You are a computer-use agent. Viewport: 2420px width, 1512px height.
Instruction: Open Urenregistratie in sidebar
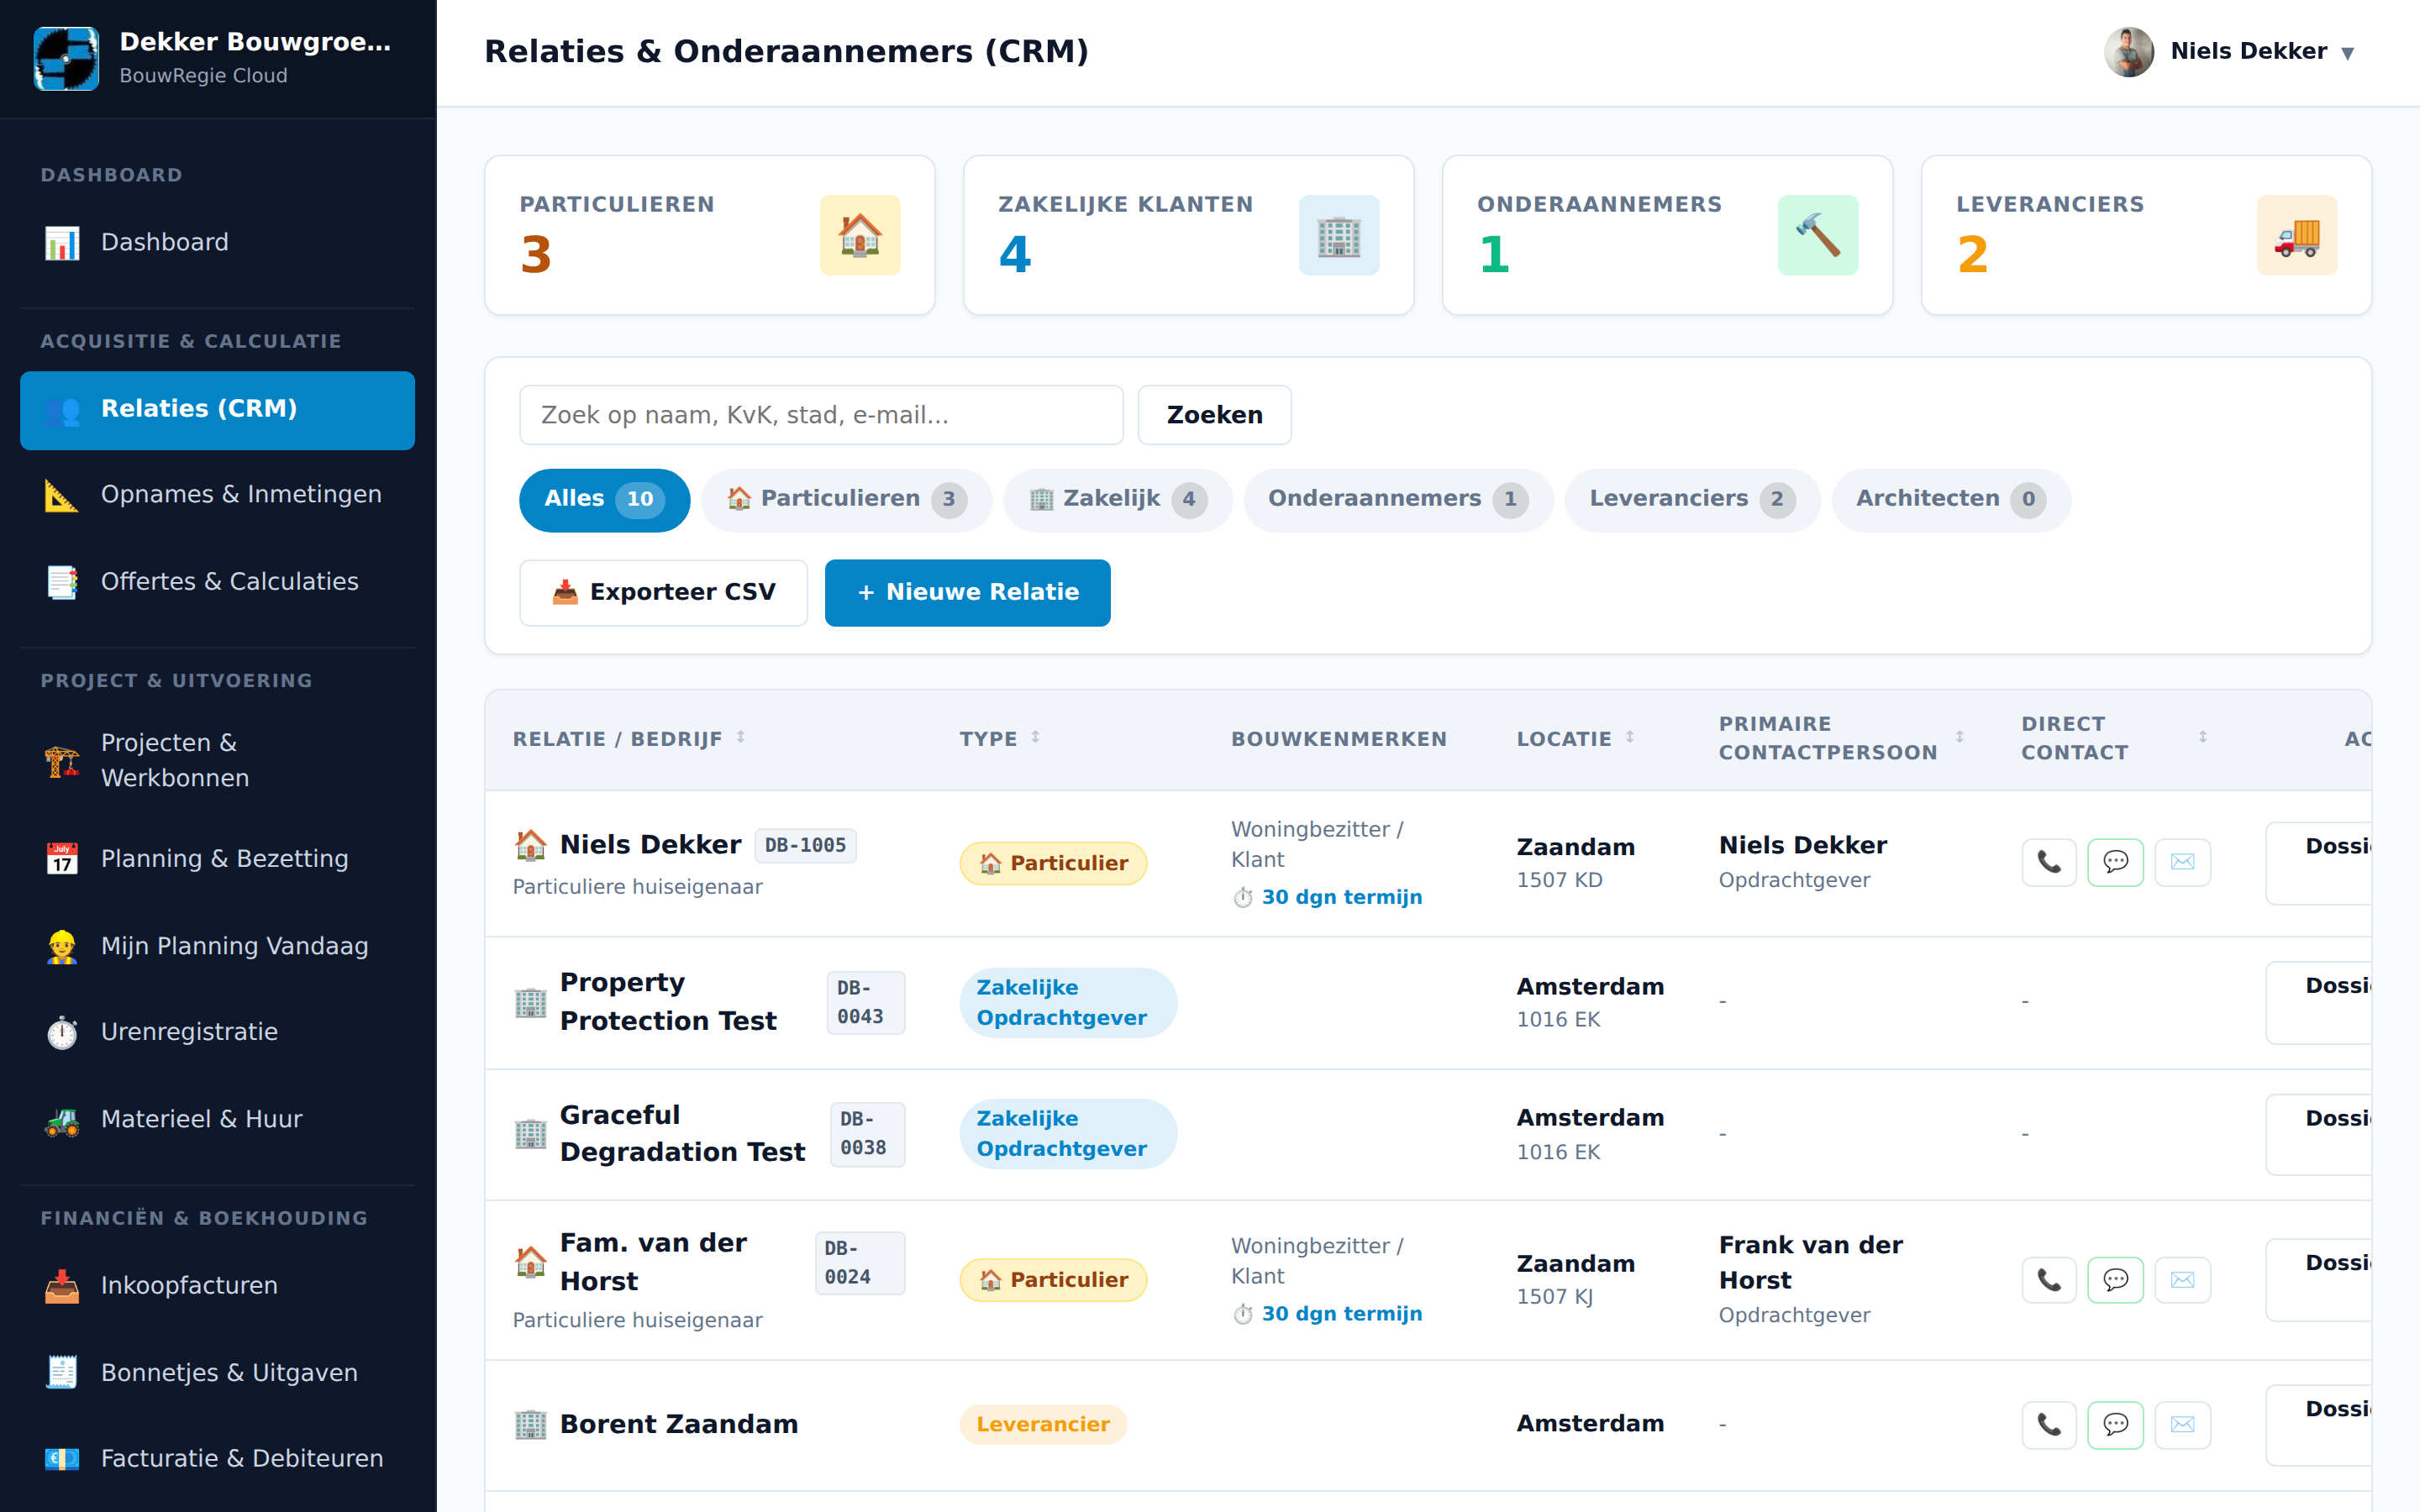(x=217, y=1032)
